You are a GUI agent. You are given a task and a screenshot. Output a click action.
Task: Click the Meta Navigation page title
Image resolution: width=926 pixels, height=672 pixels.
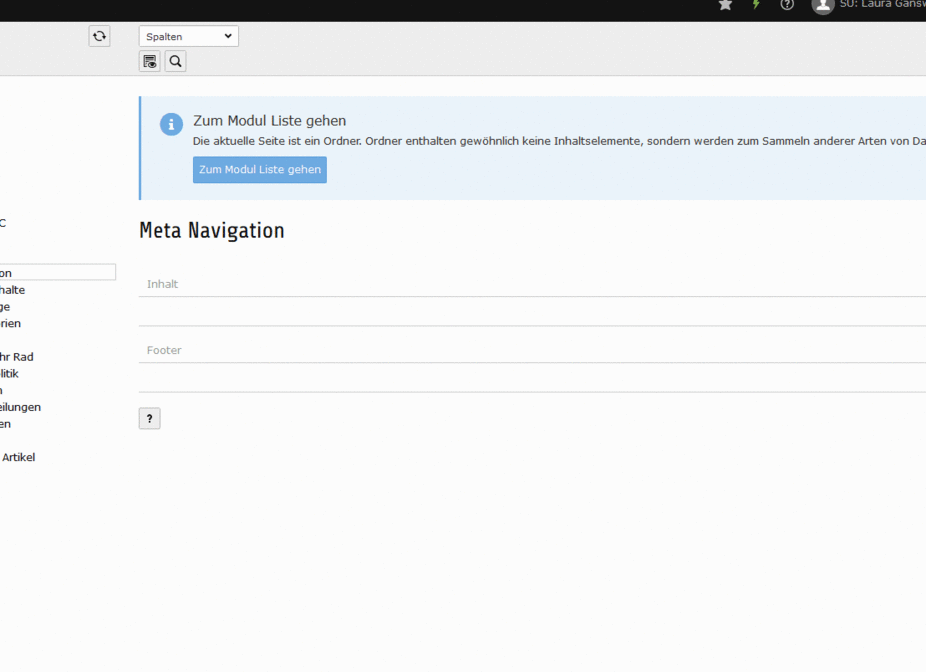(212, 231)
